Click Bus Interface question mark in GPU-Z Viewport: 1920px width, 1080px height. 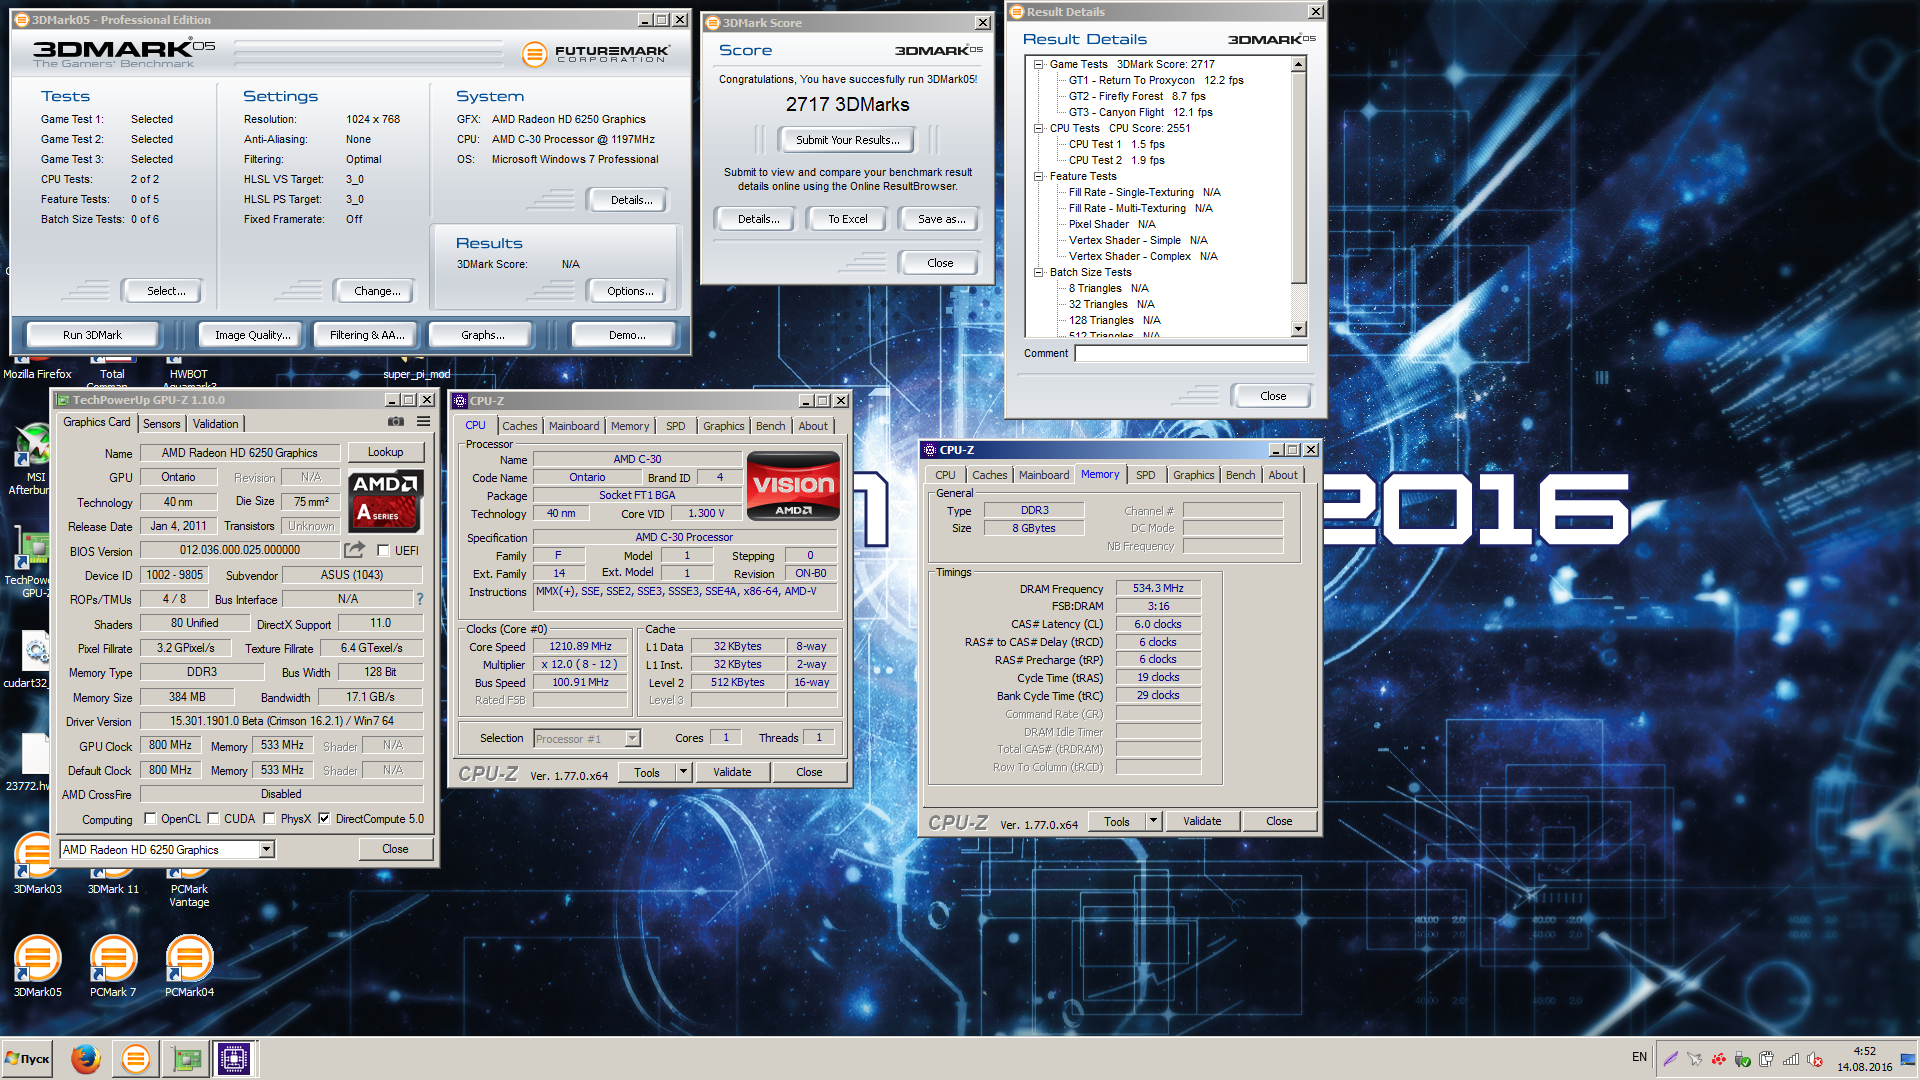pyautogui.click(x=420, y=599)
